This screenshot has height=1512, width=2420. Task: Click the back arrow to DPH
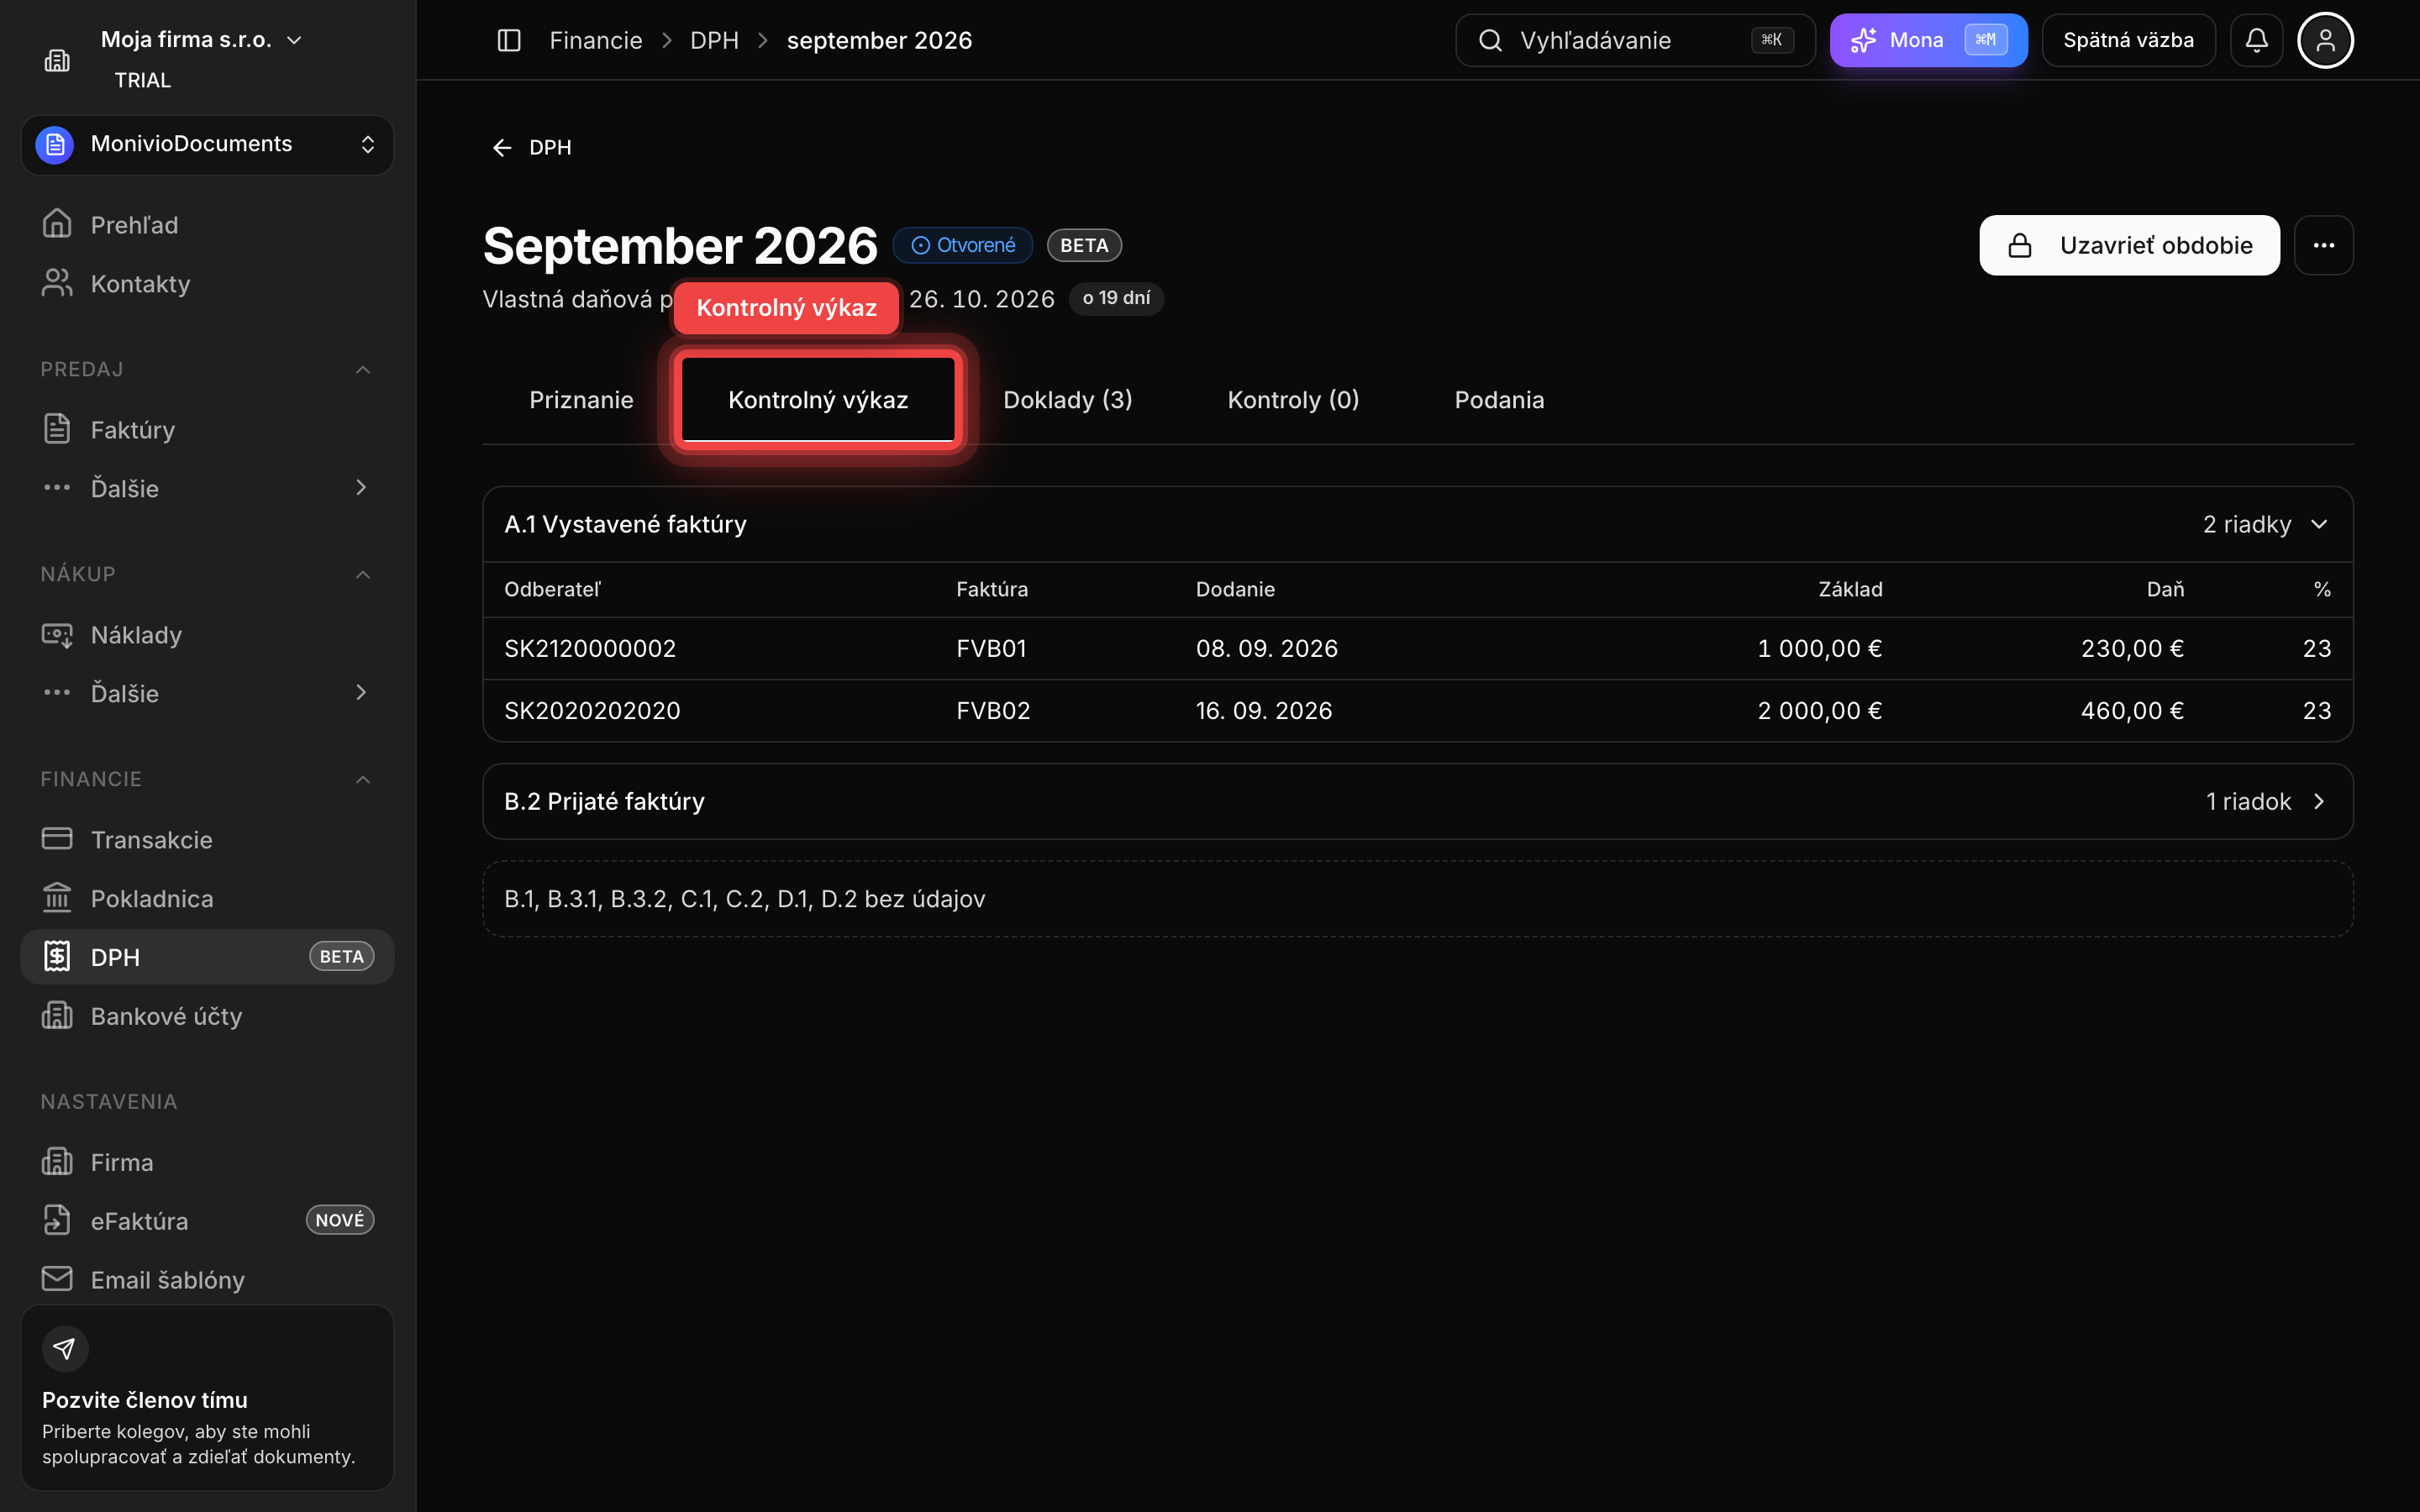point(502,148)
